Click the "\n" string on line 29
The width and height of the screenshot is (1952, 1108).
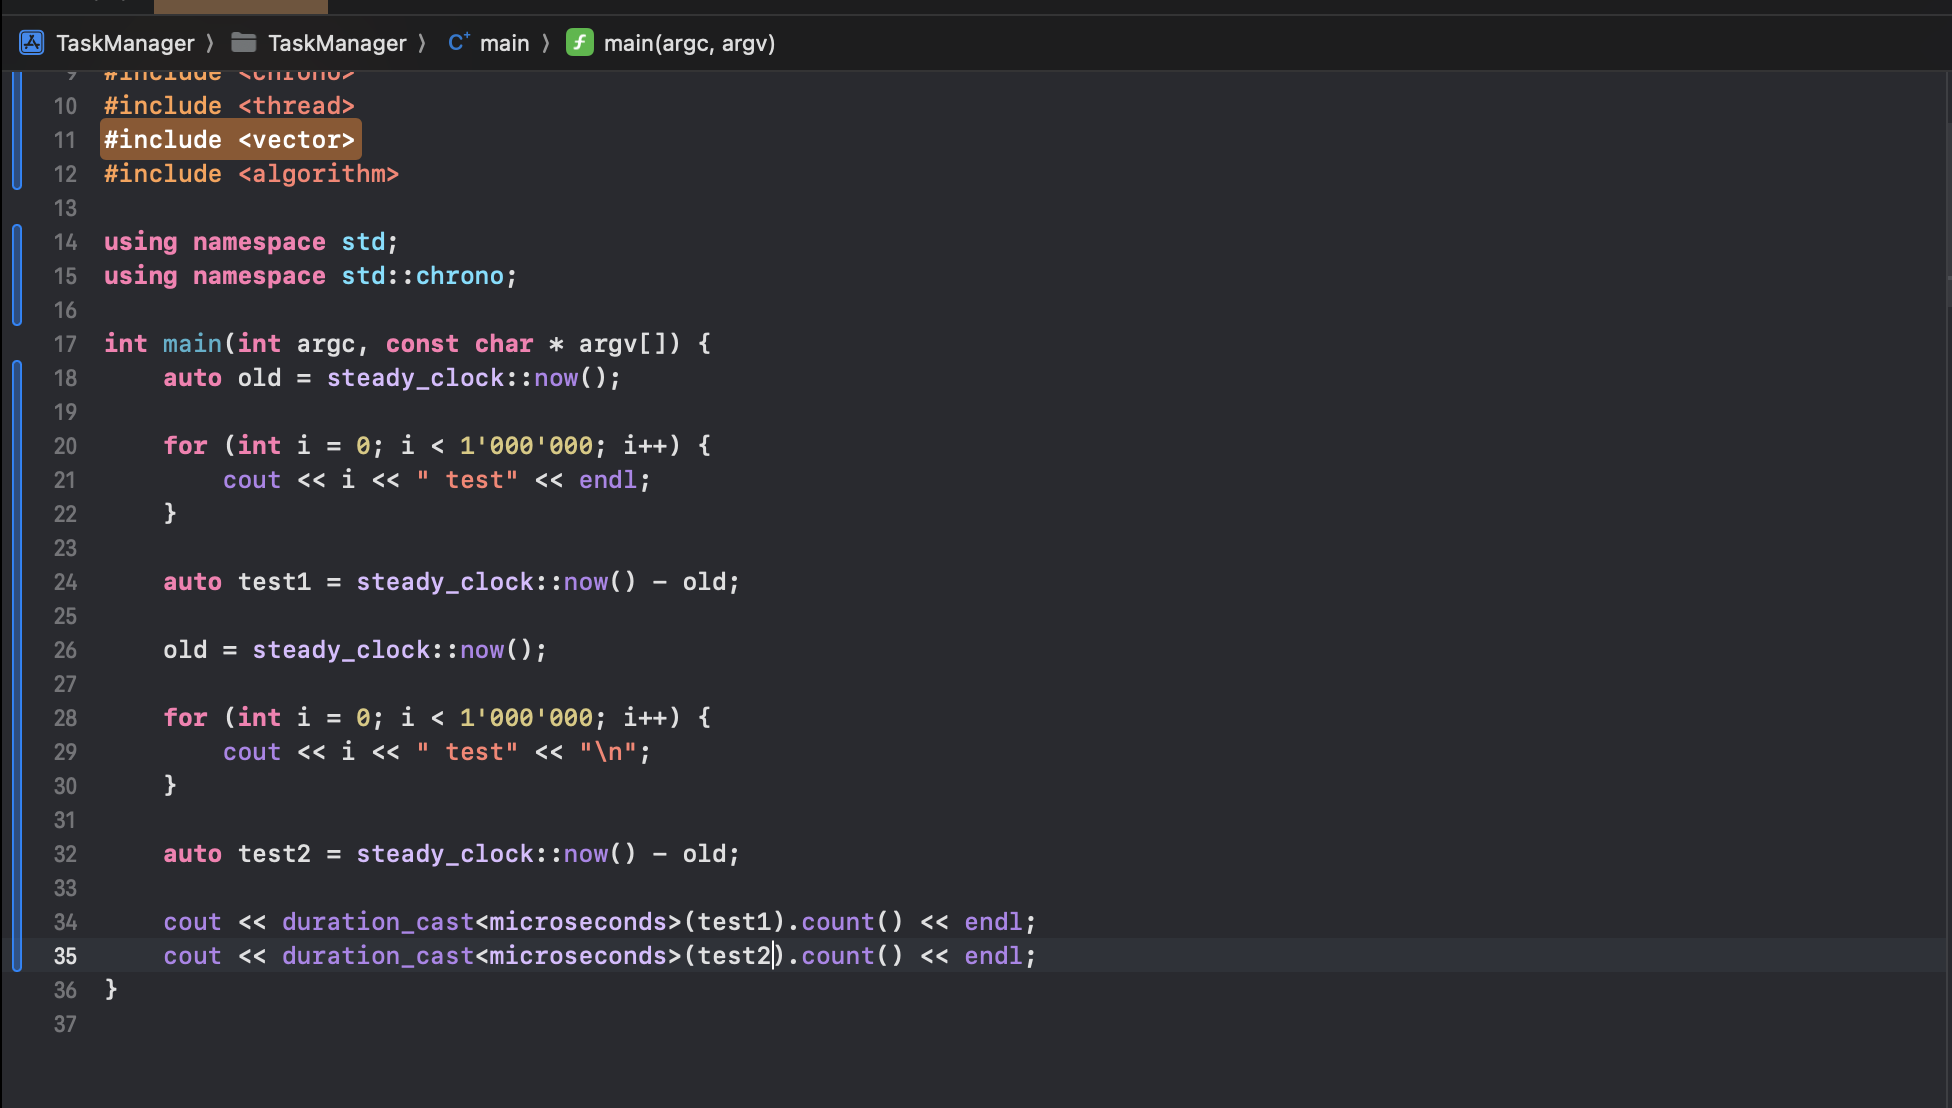pos(607,752)
